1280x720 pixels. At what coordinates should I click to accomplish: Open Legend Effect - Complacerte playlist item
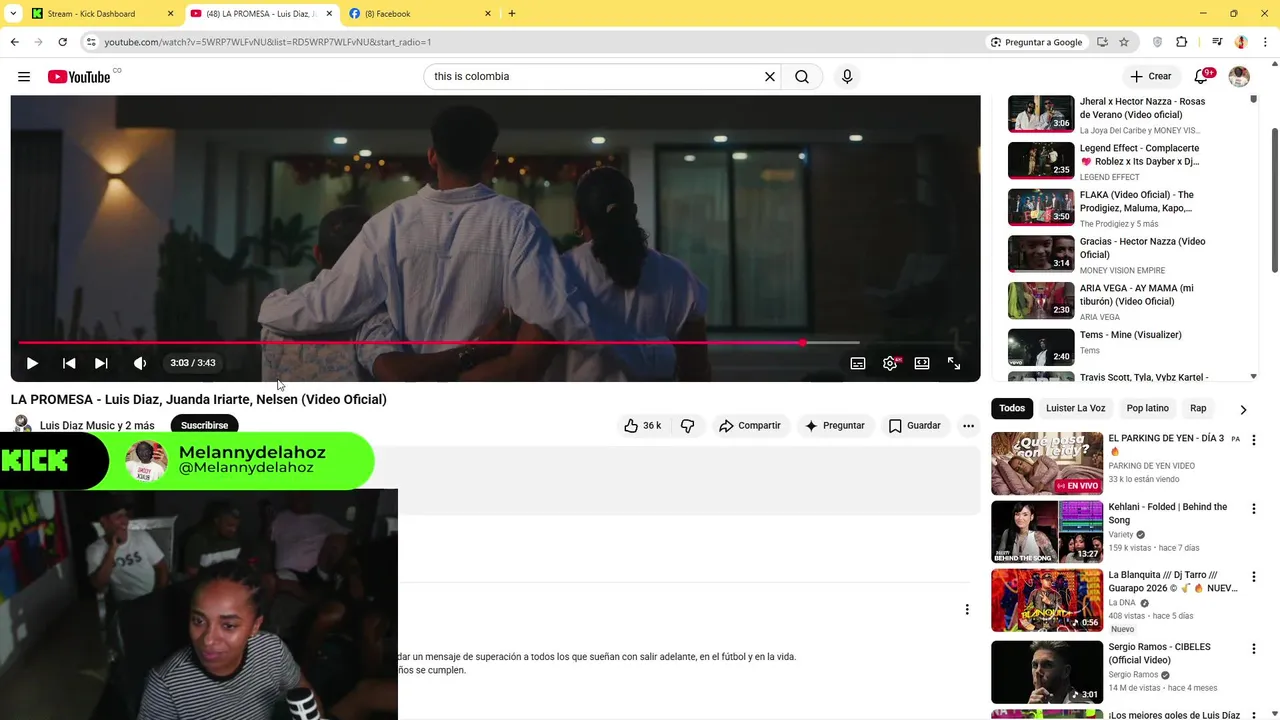pos(1130,161)
